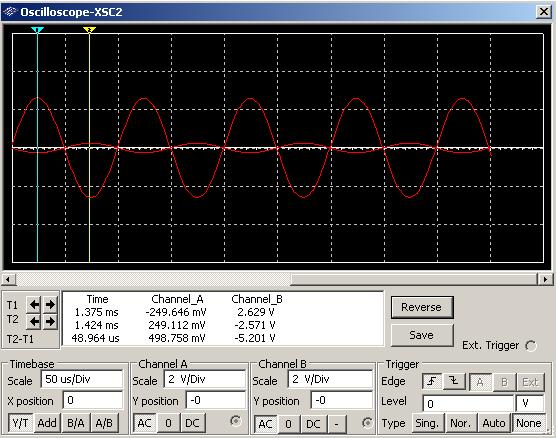Click the yellow T2 cursor marker
Screen dimensions: 556x438
89,30
